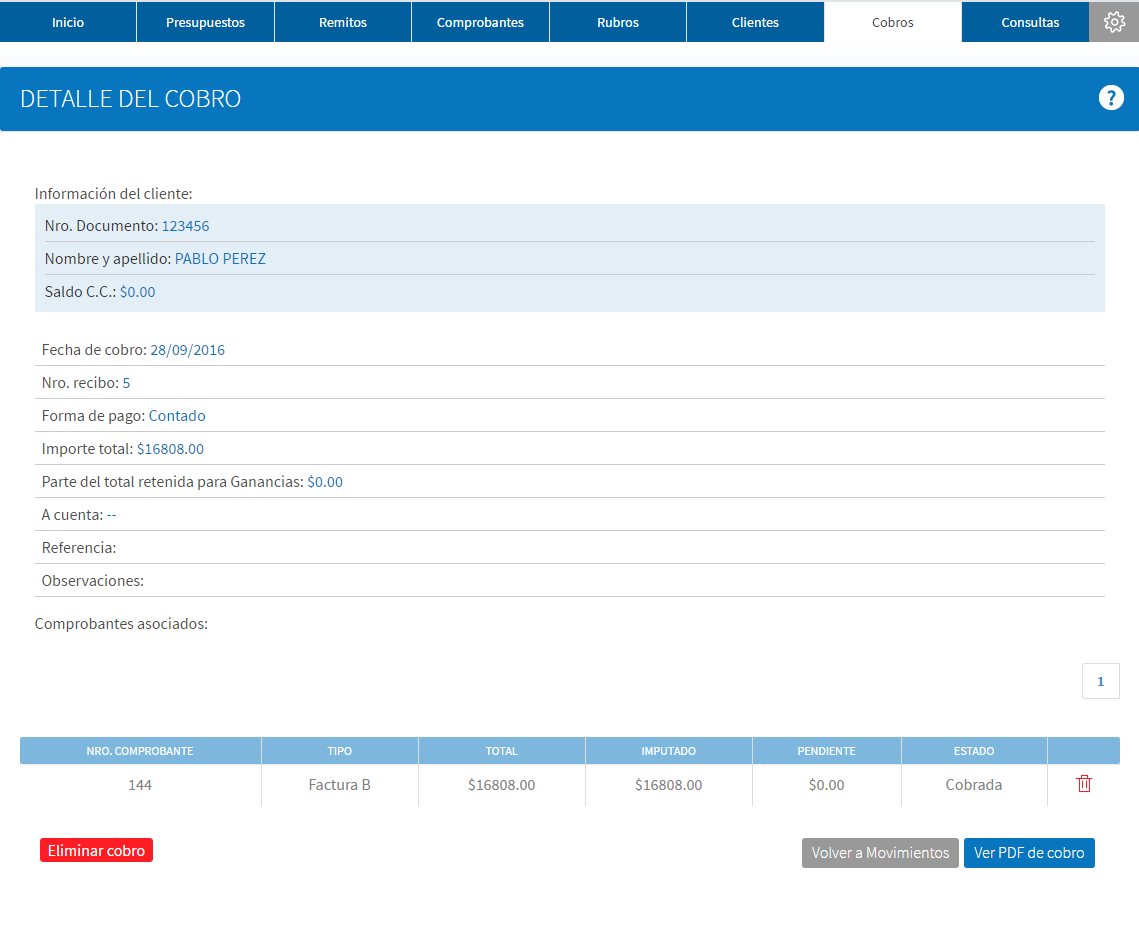Click the Estado column header
This screenshot has width=1139, height=925.
974,751
